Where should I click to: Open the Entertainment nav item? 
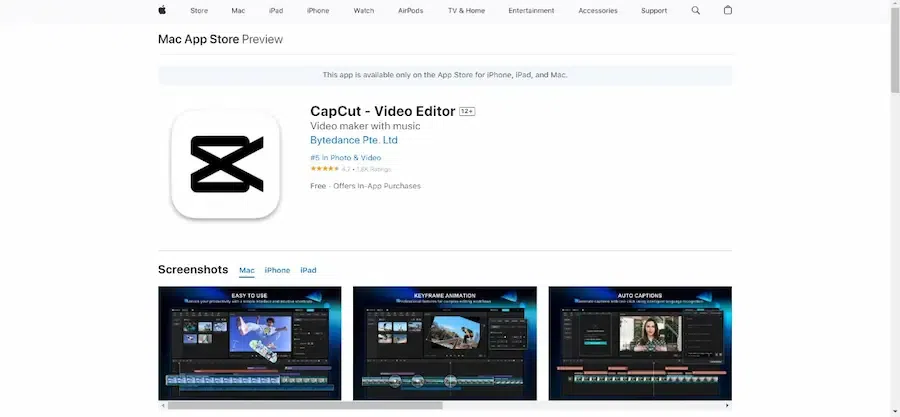pyautogui.click(x=532, y=10)
